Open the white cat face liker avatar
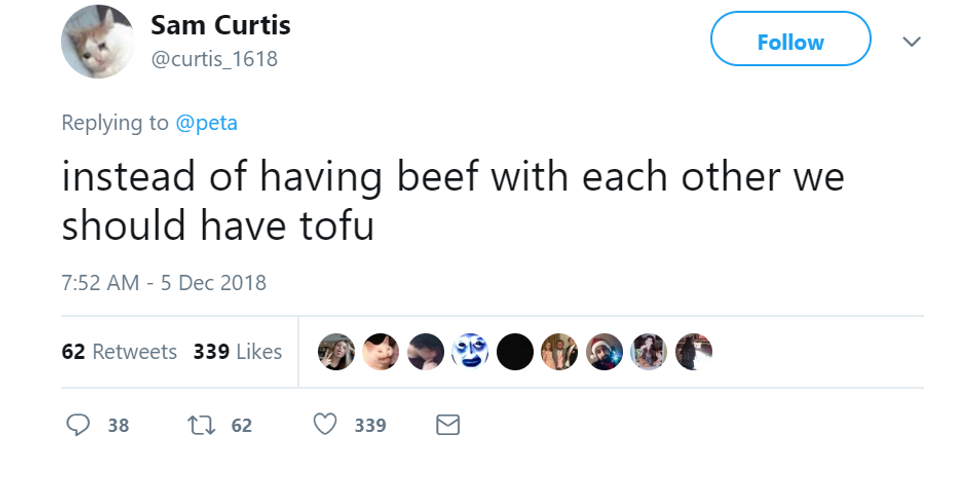The width and height of the screenshot is (980, 478). click(x=380, y=352)
